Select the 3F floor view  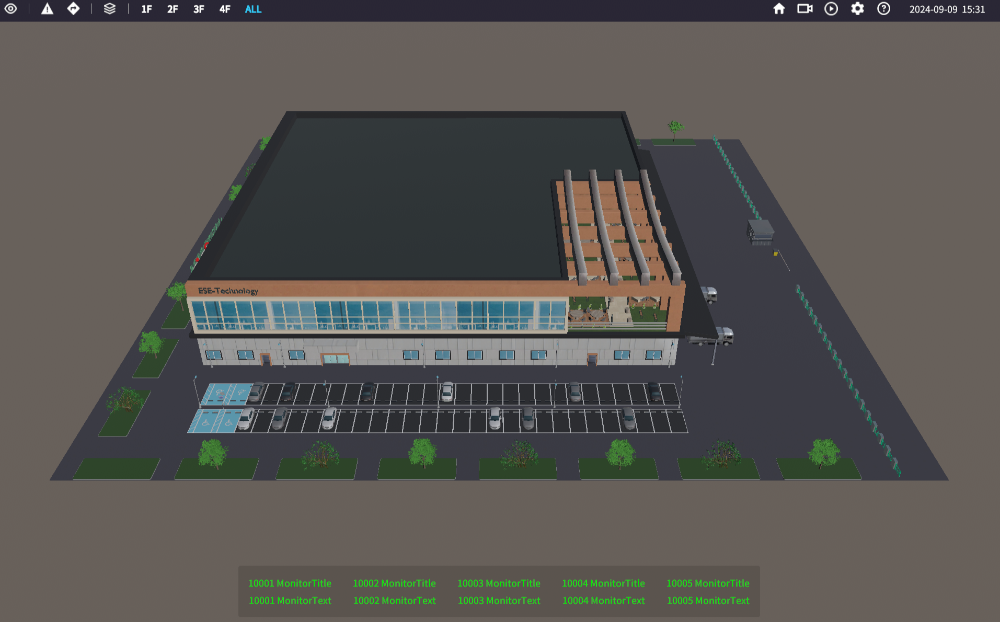199,9
